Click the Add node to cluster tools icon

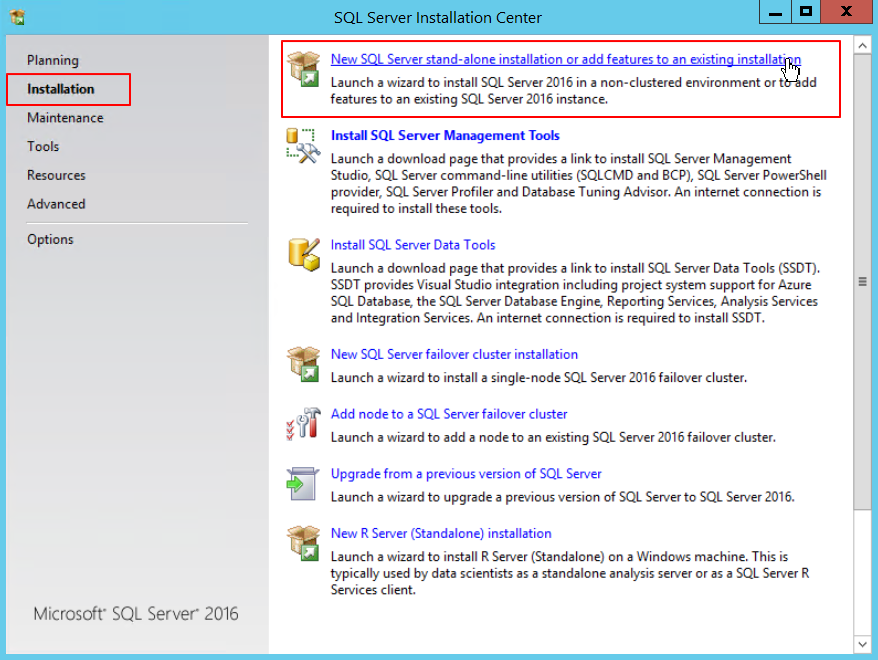pos(303,423)
